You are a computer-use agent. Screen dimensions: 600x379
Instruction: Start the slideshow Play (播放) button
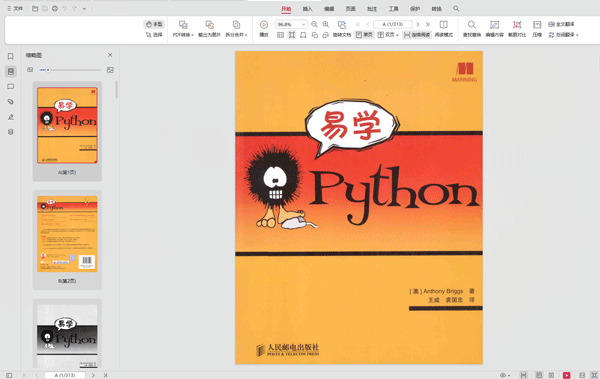[264, 29]
